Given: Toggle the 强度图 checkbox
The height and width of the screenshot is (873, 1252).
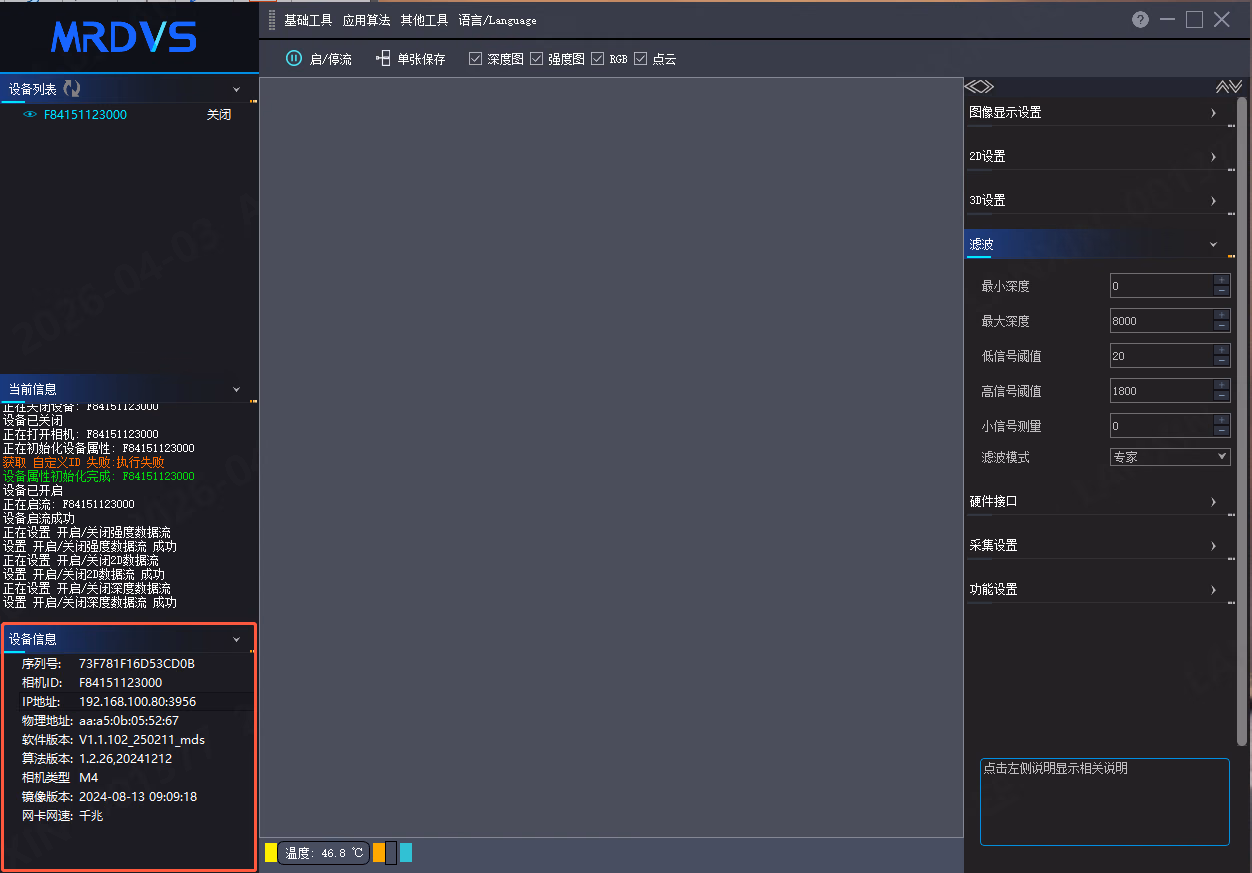Looking at the screenshot, I should point(536,59).
